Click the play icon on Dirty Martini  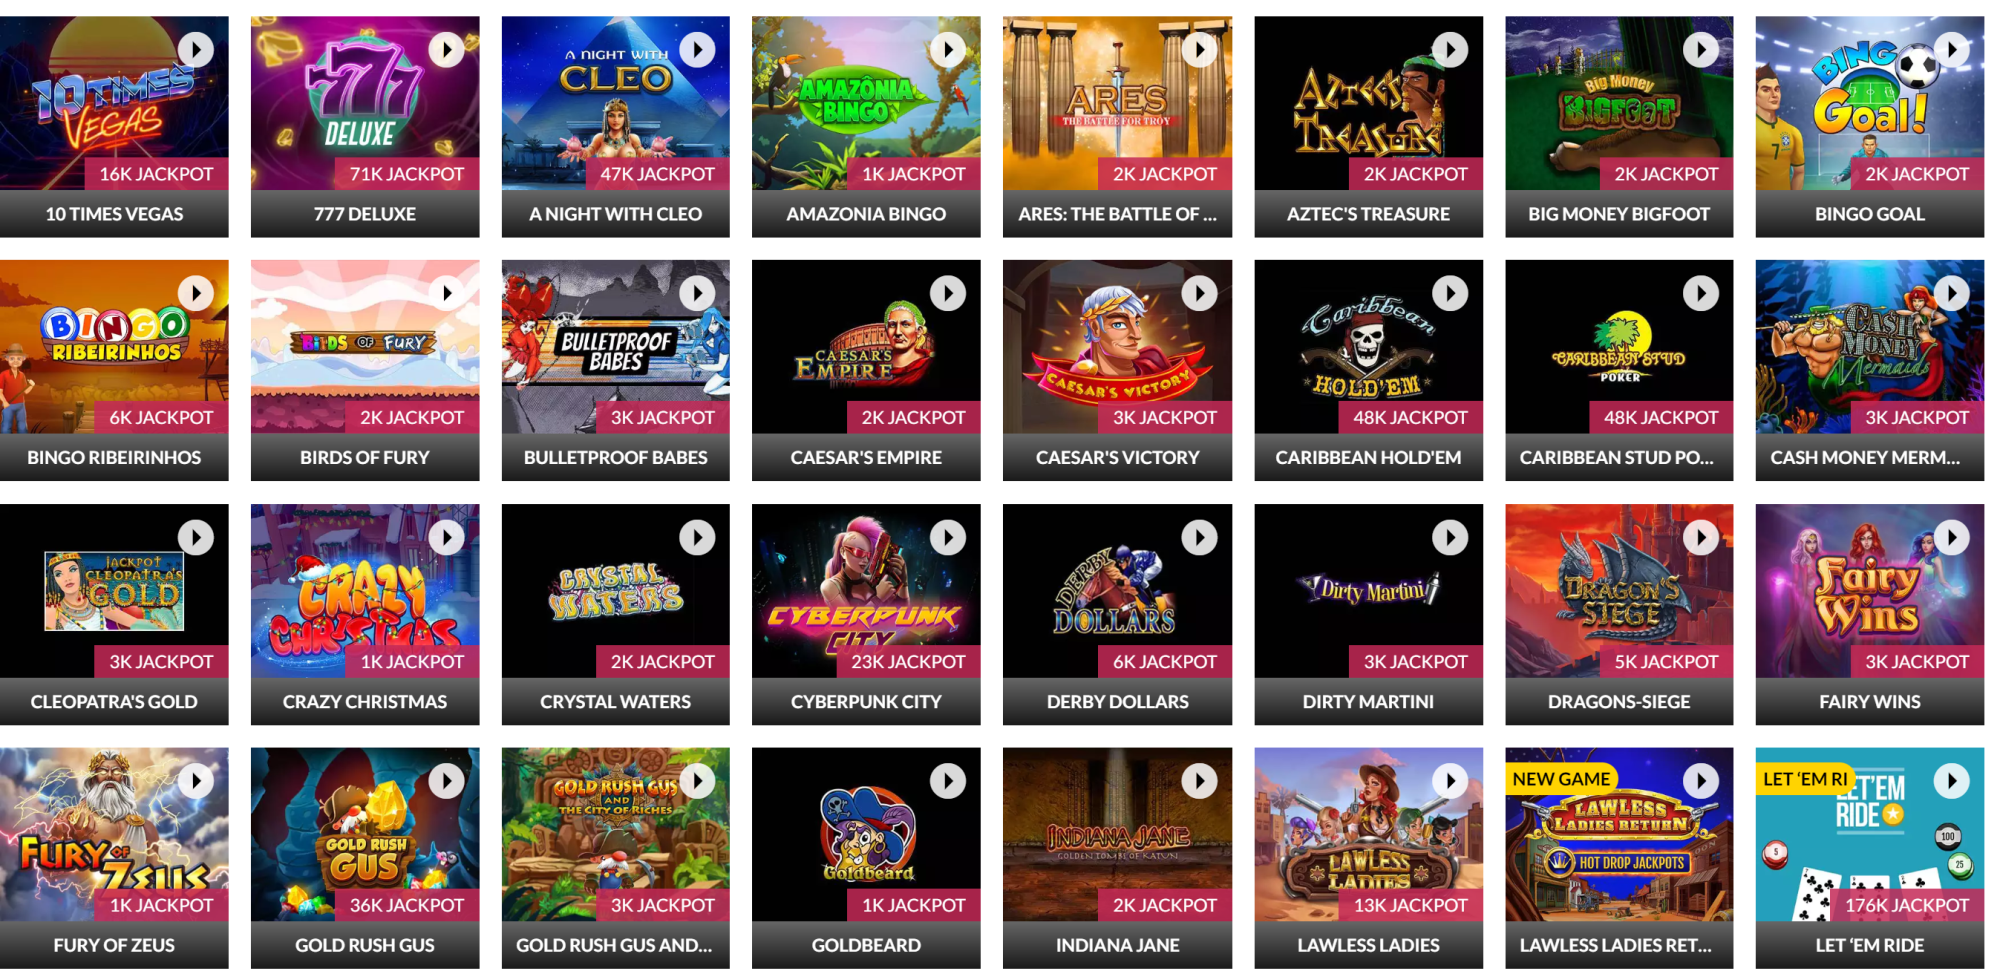1450,538
